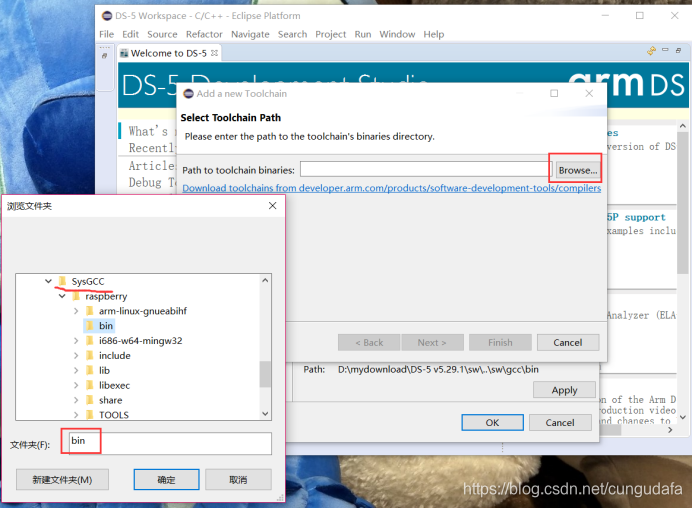Image resolution: width=693 pixels, height=508 pixels.
Task: Click OK in the preferences dialog
Action: click(492, 422)
